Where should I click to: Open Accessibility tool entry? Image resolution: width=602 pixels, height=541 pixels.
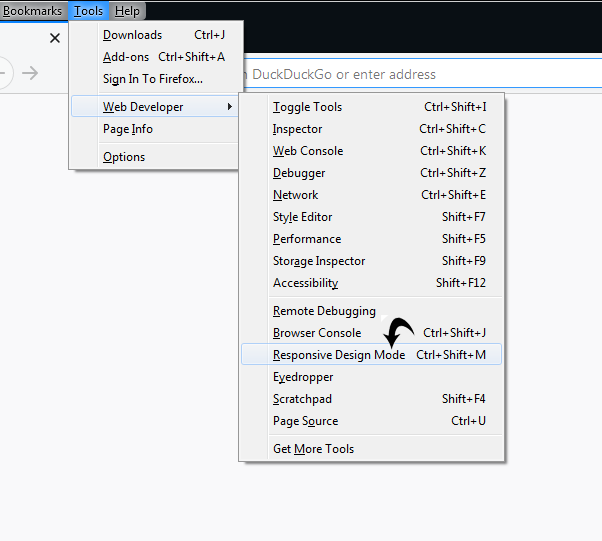[x=371, y=283]
